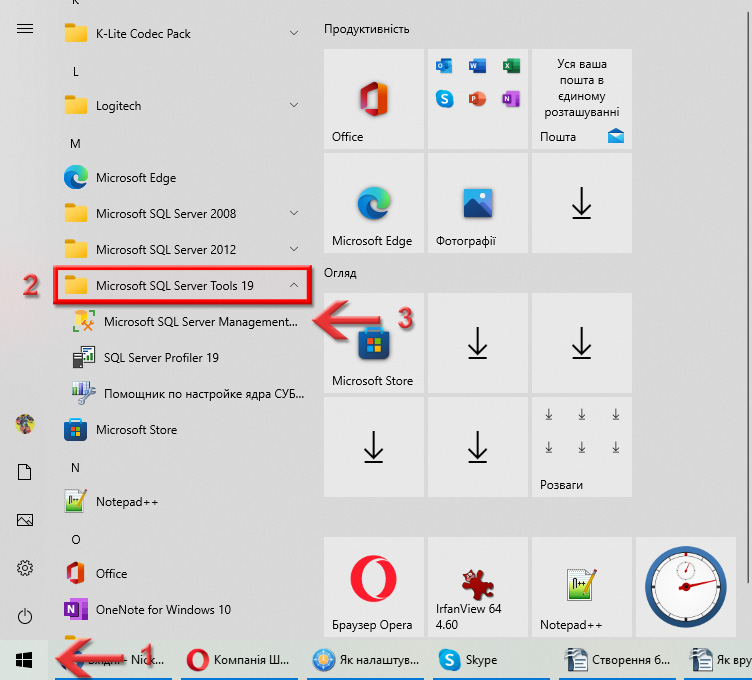This screenshot has width=752, height=680.
Task: Click the hamburger menu at top left
Action: [25, 29]
